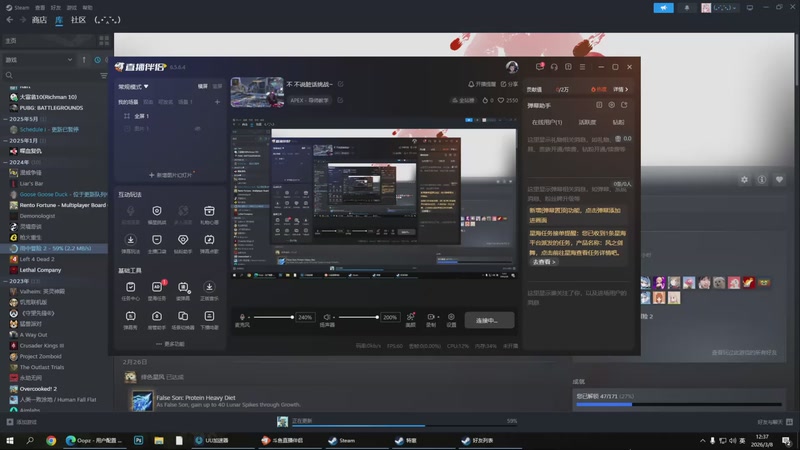Screen dimensions: 800x450
Task: Click 连接中... button
Action: click(489, 320)
